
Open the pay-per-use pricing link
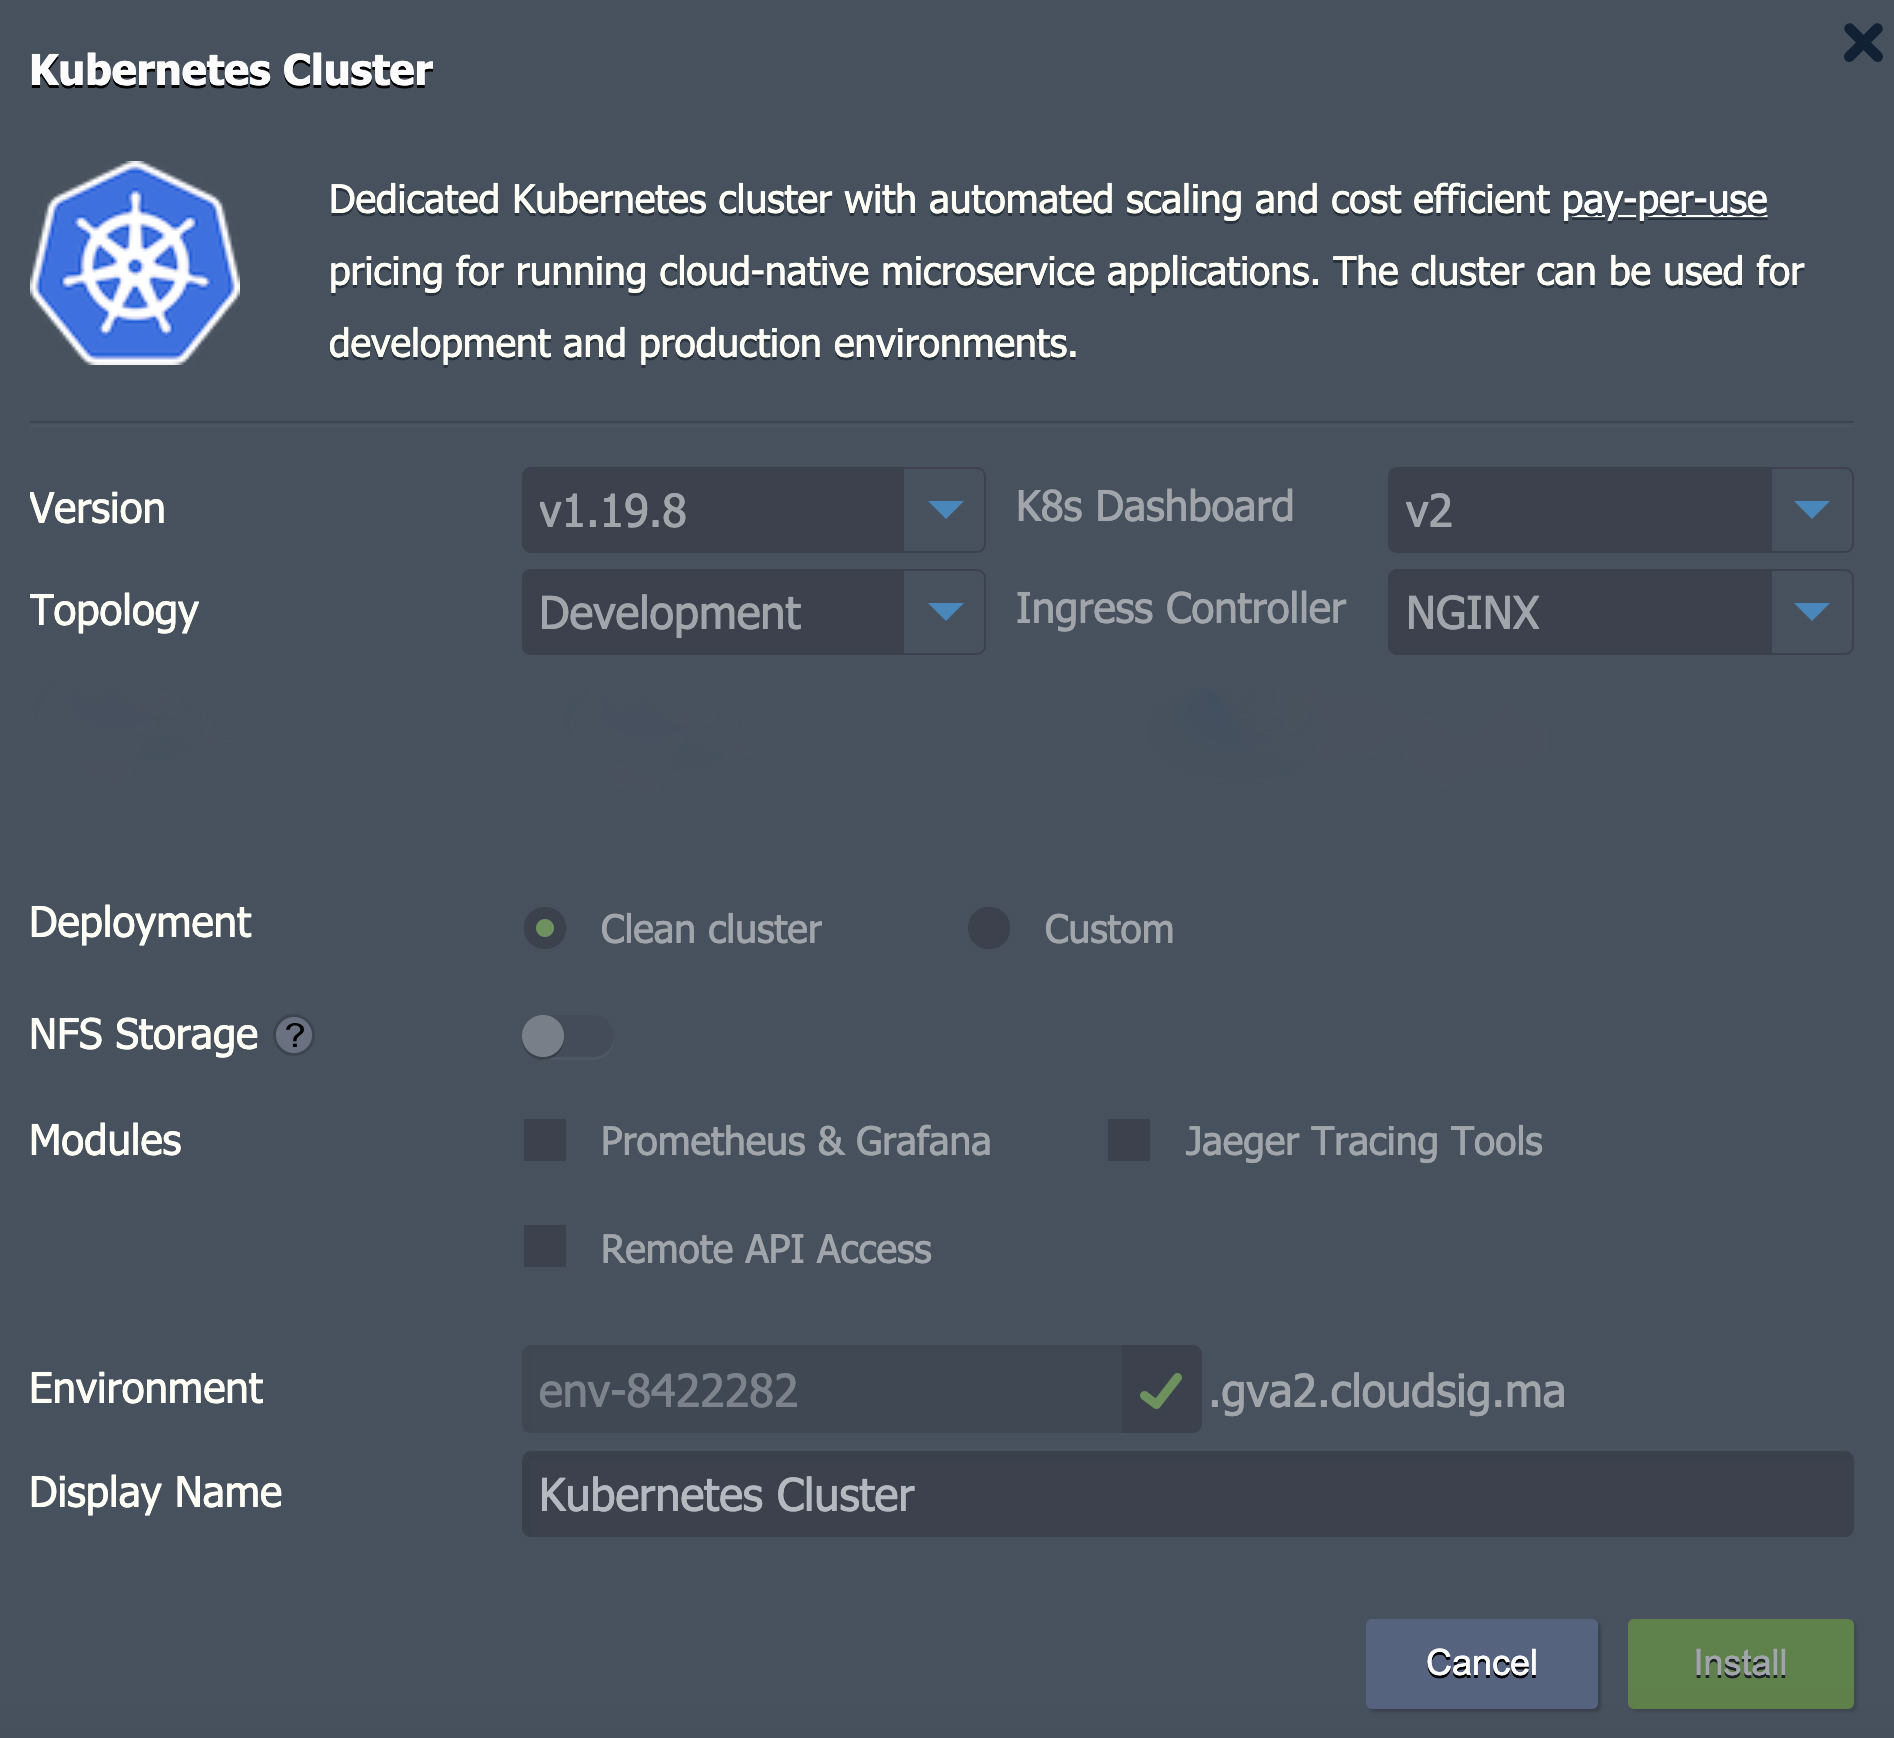(1664, 199)
